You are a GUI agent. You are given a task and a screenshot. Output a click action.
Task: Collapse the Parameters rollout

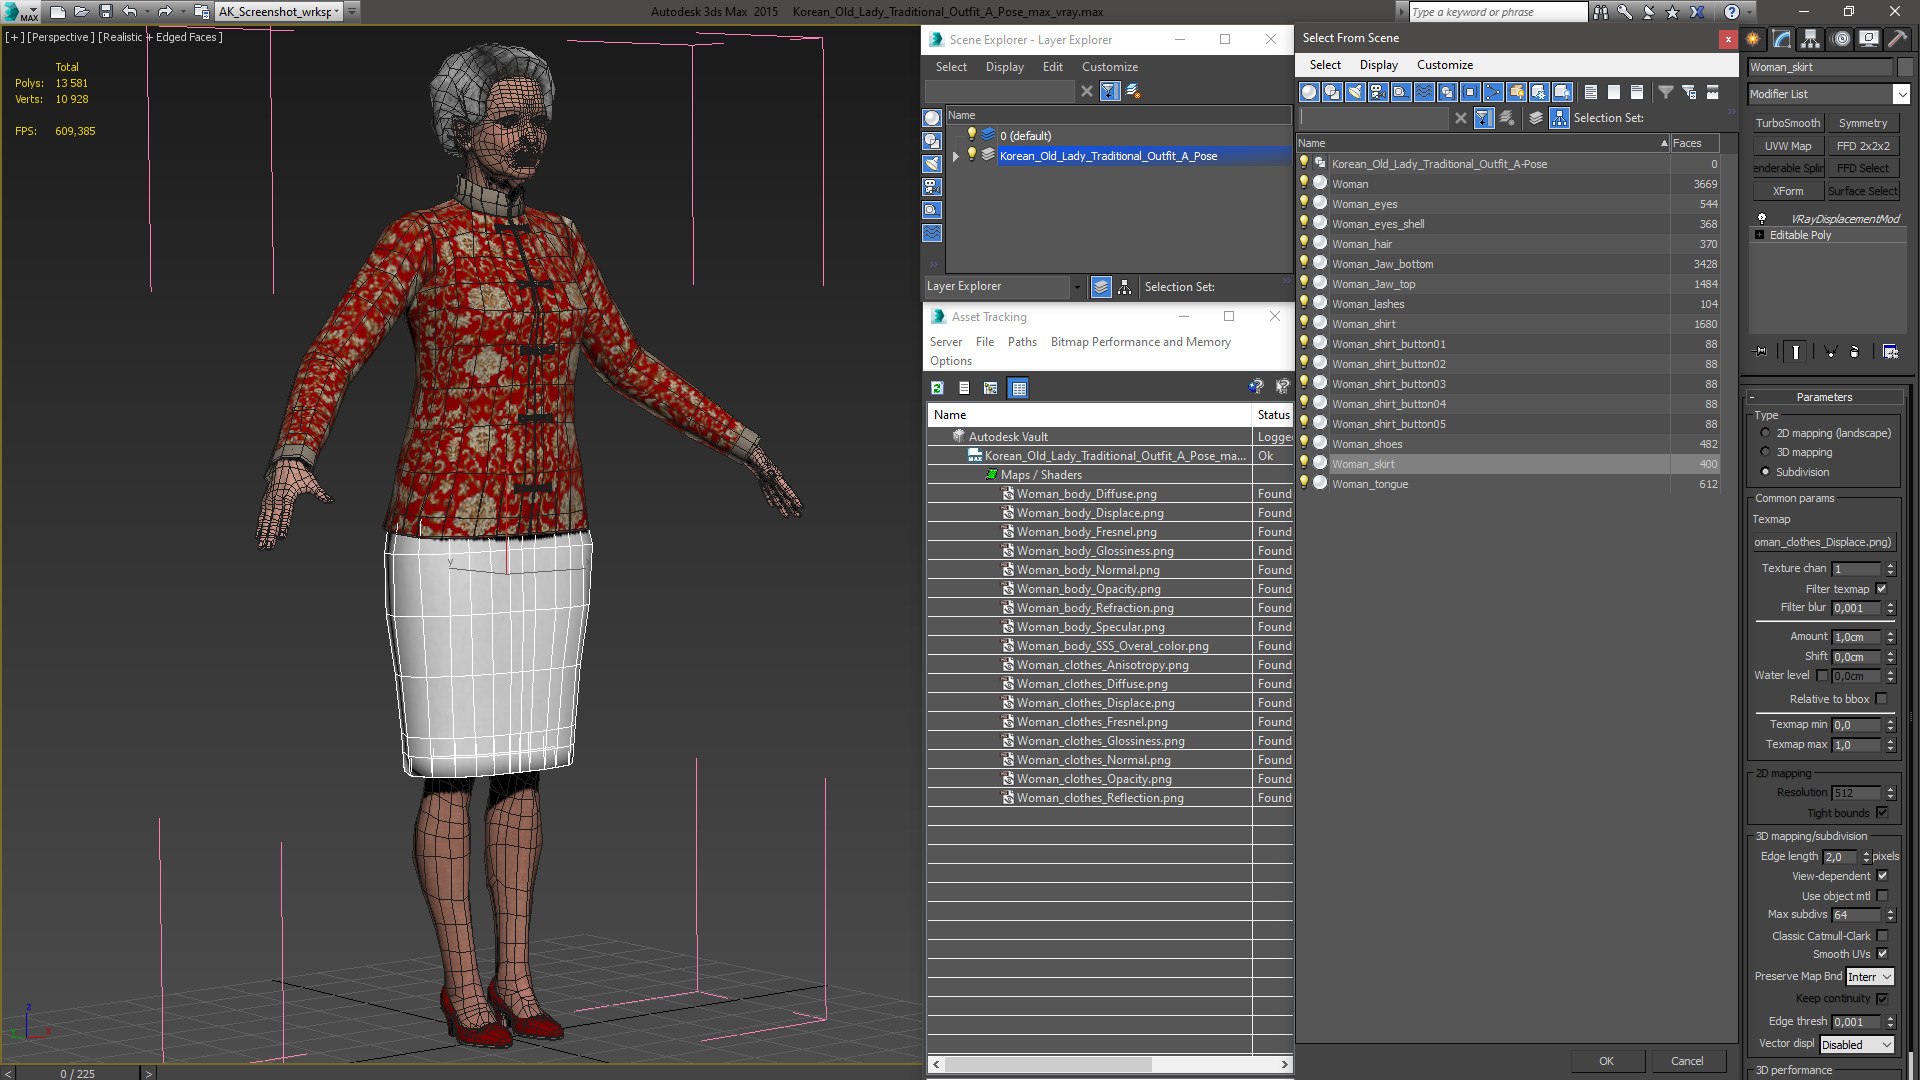pos(1824,397)
